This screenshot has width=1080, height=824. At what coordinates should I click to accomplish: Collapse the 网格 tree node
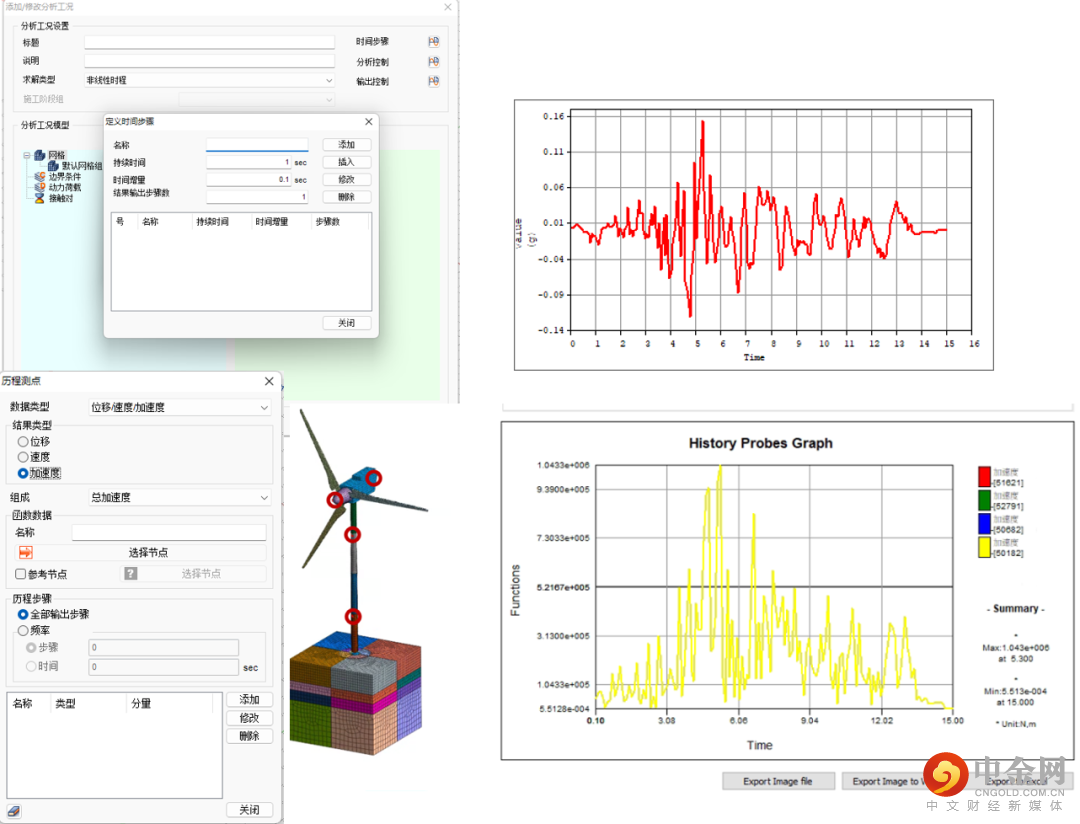pos(27,156)
